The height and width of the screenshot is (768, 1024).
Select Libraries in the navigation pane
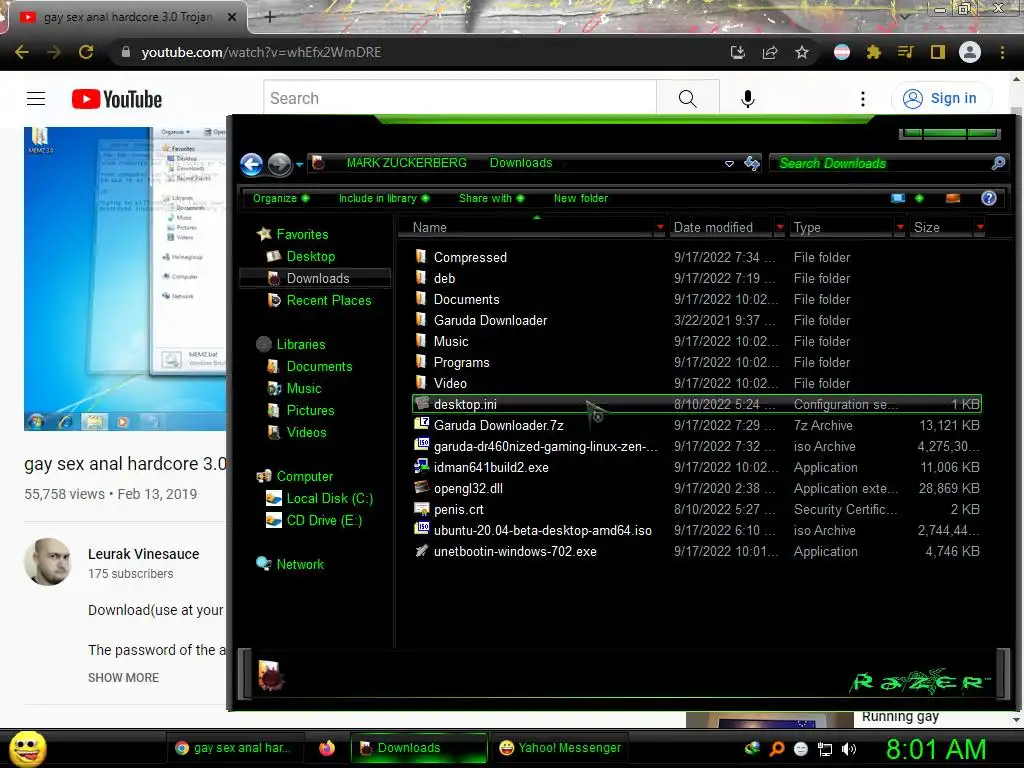[300, 344]
